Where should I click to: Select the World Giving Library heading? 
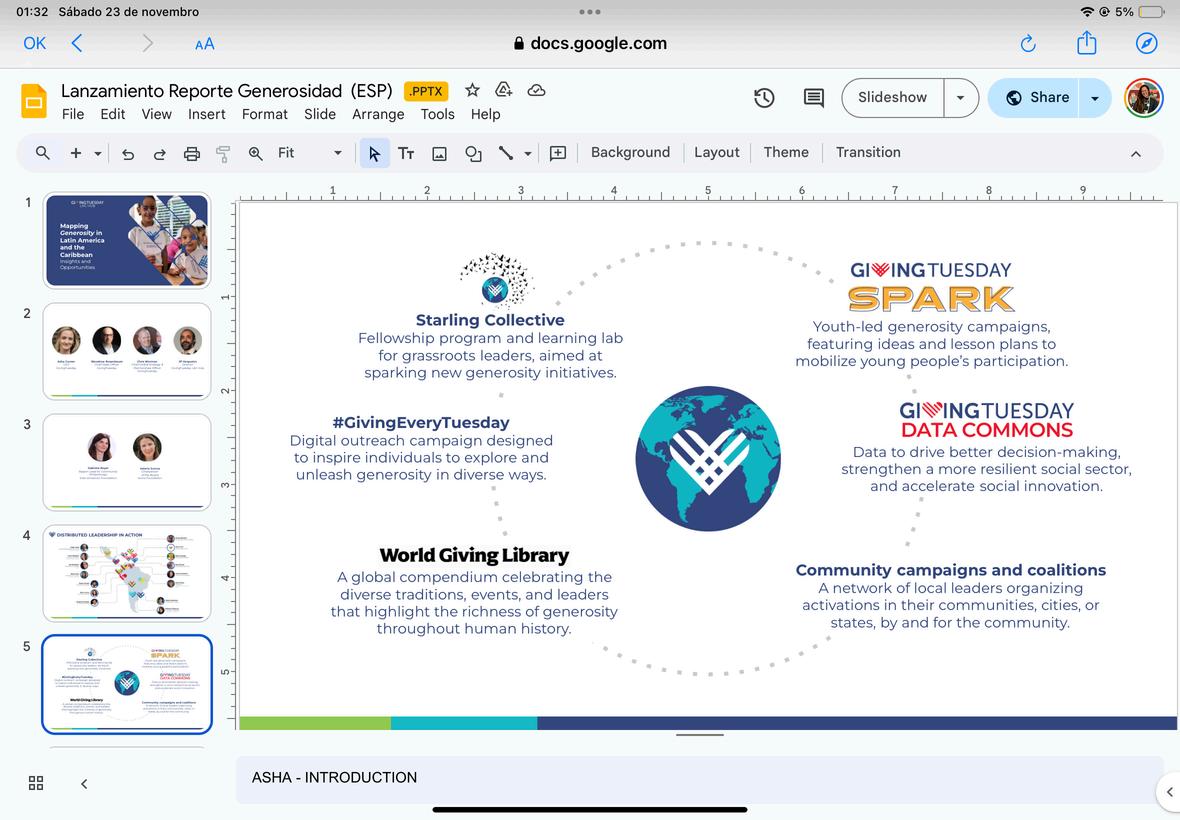(x=474, y=555)
